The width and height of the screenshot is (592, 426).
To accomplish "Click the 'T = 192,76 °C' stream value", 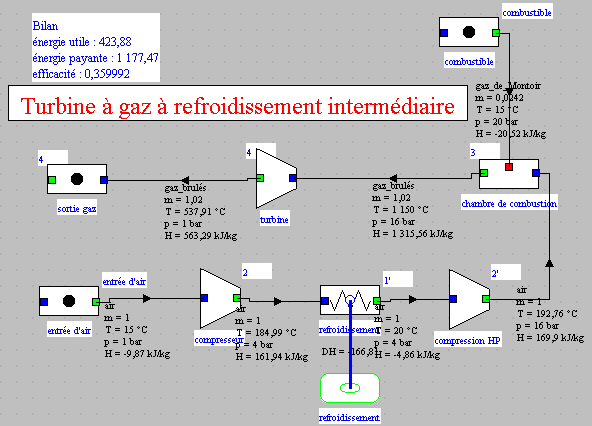I will (x=547, y=314).
